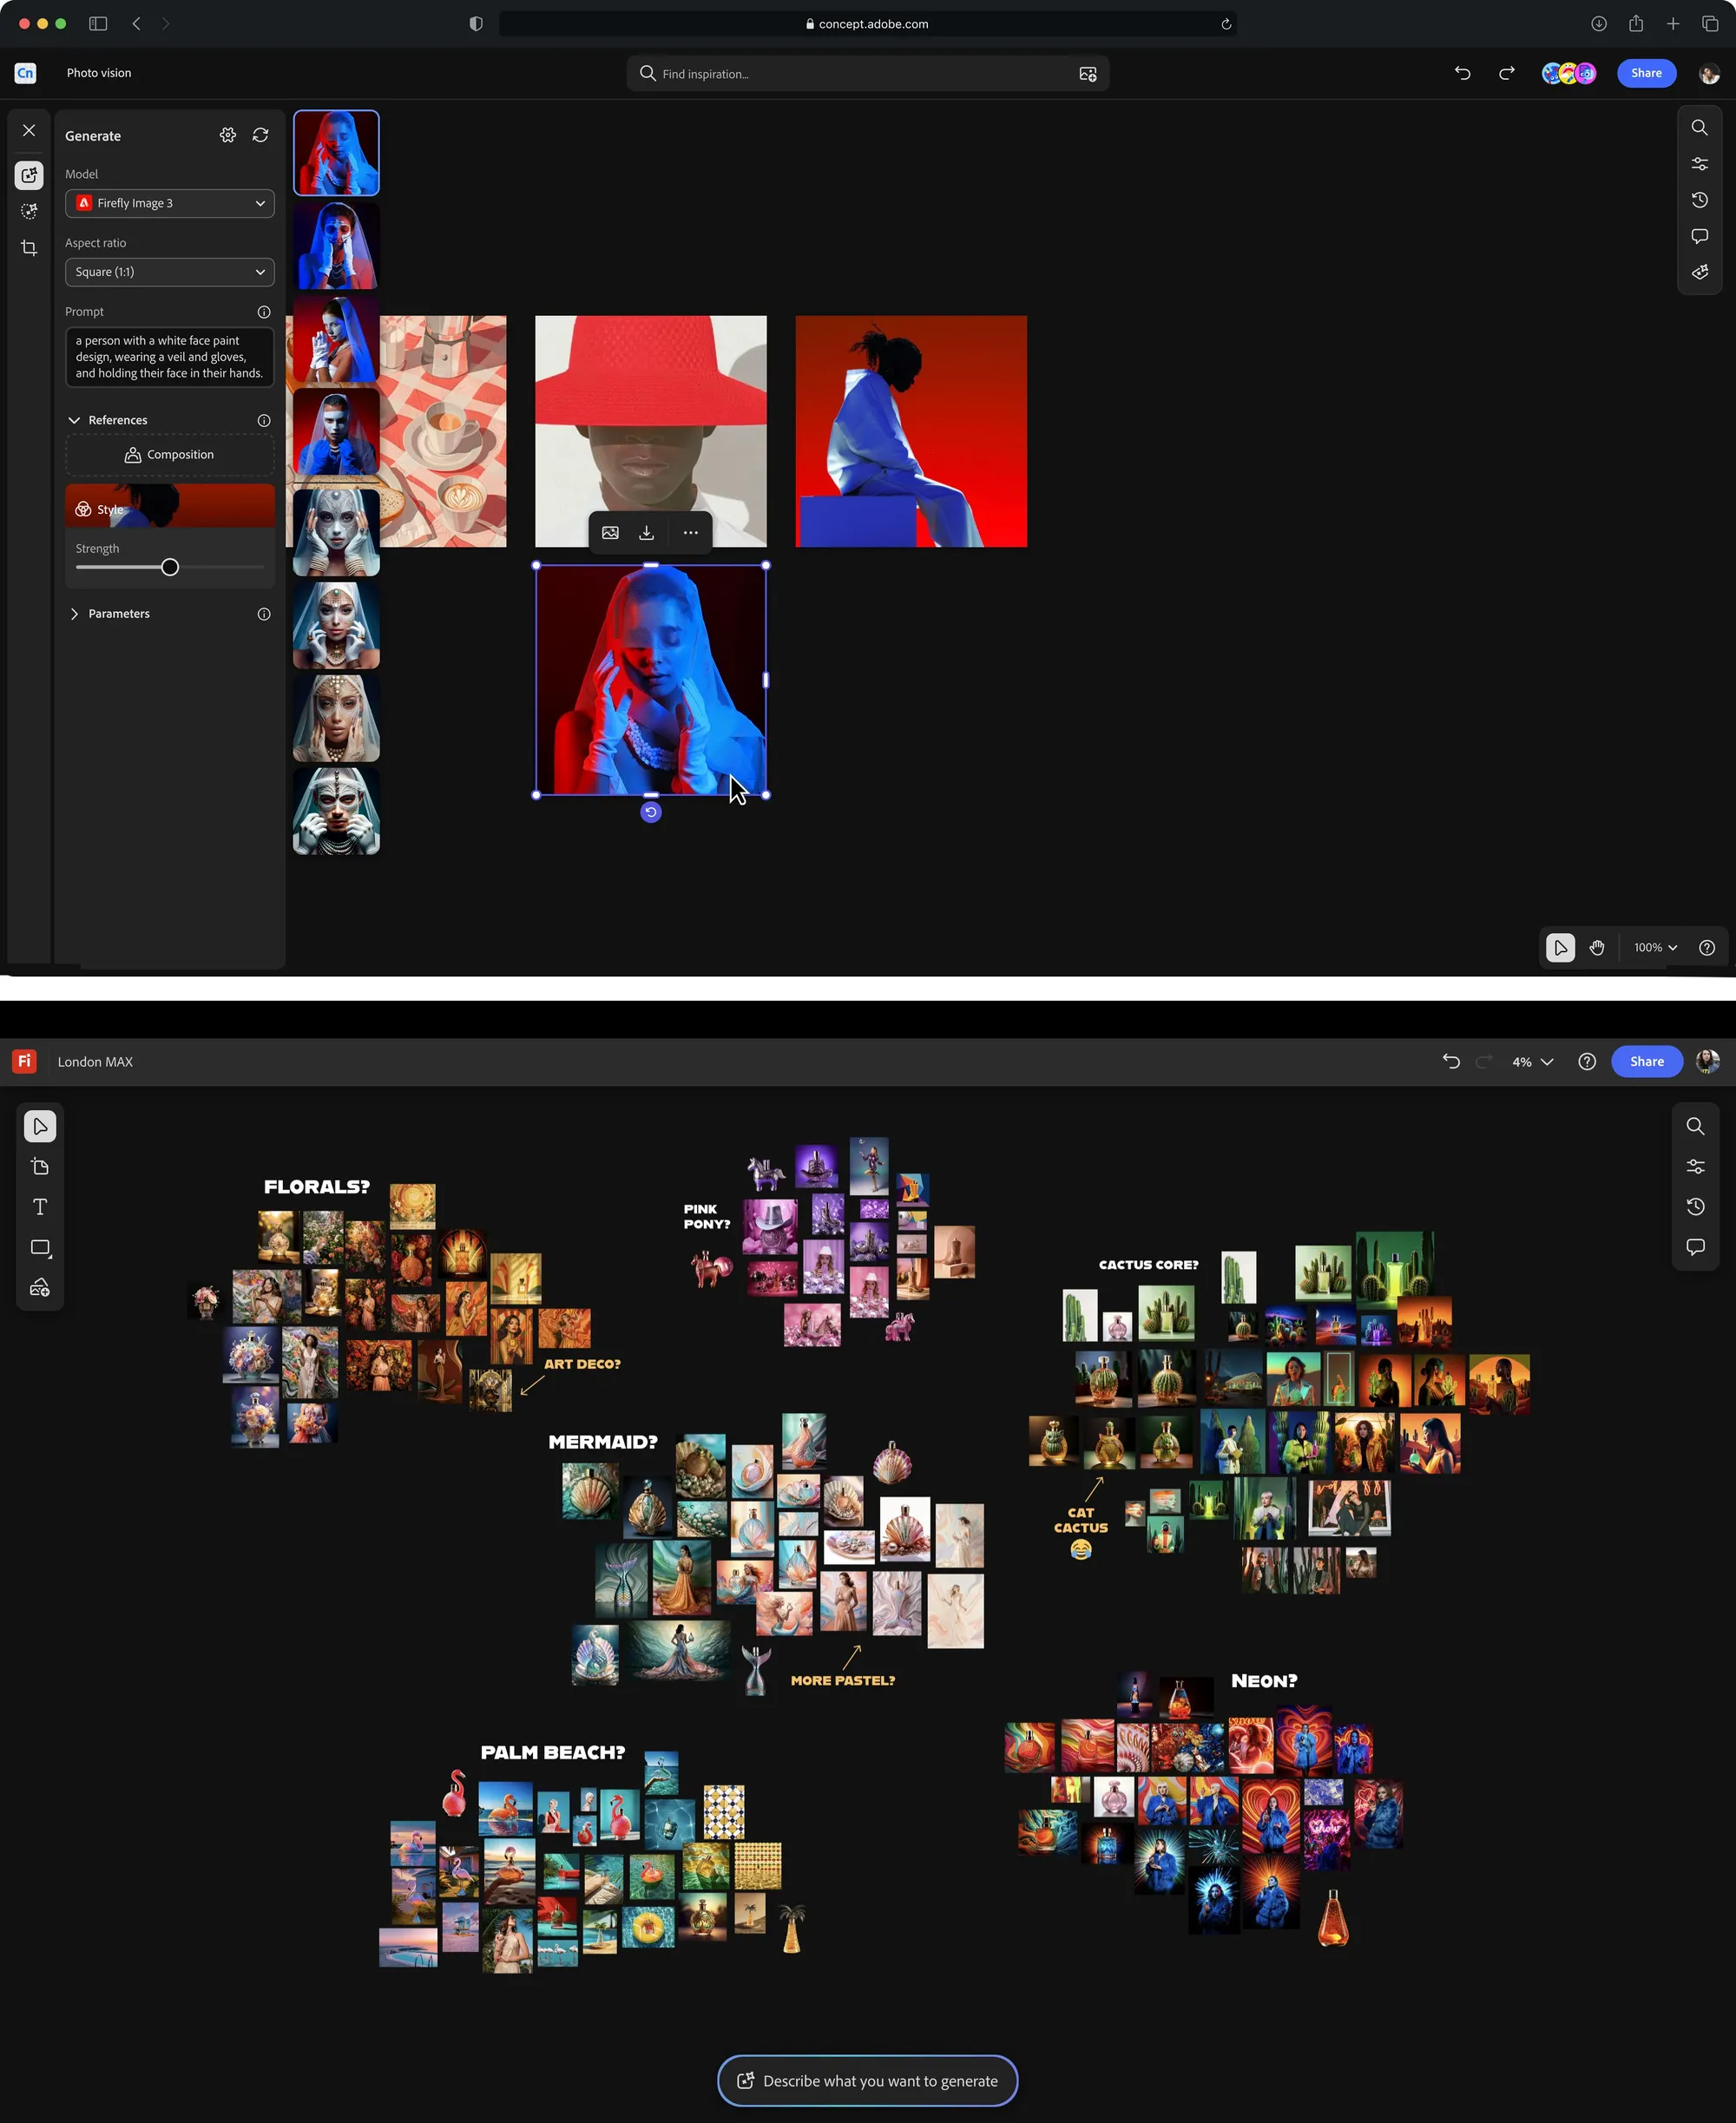Click the Composition reference button
The image size is (1736, 2123).
click(x=170, y=455)
